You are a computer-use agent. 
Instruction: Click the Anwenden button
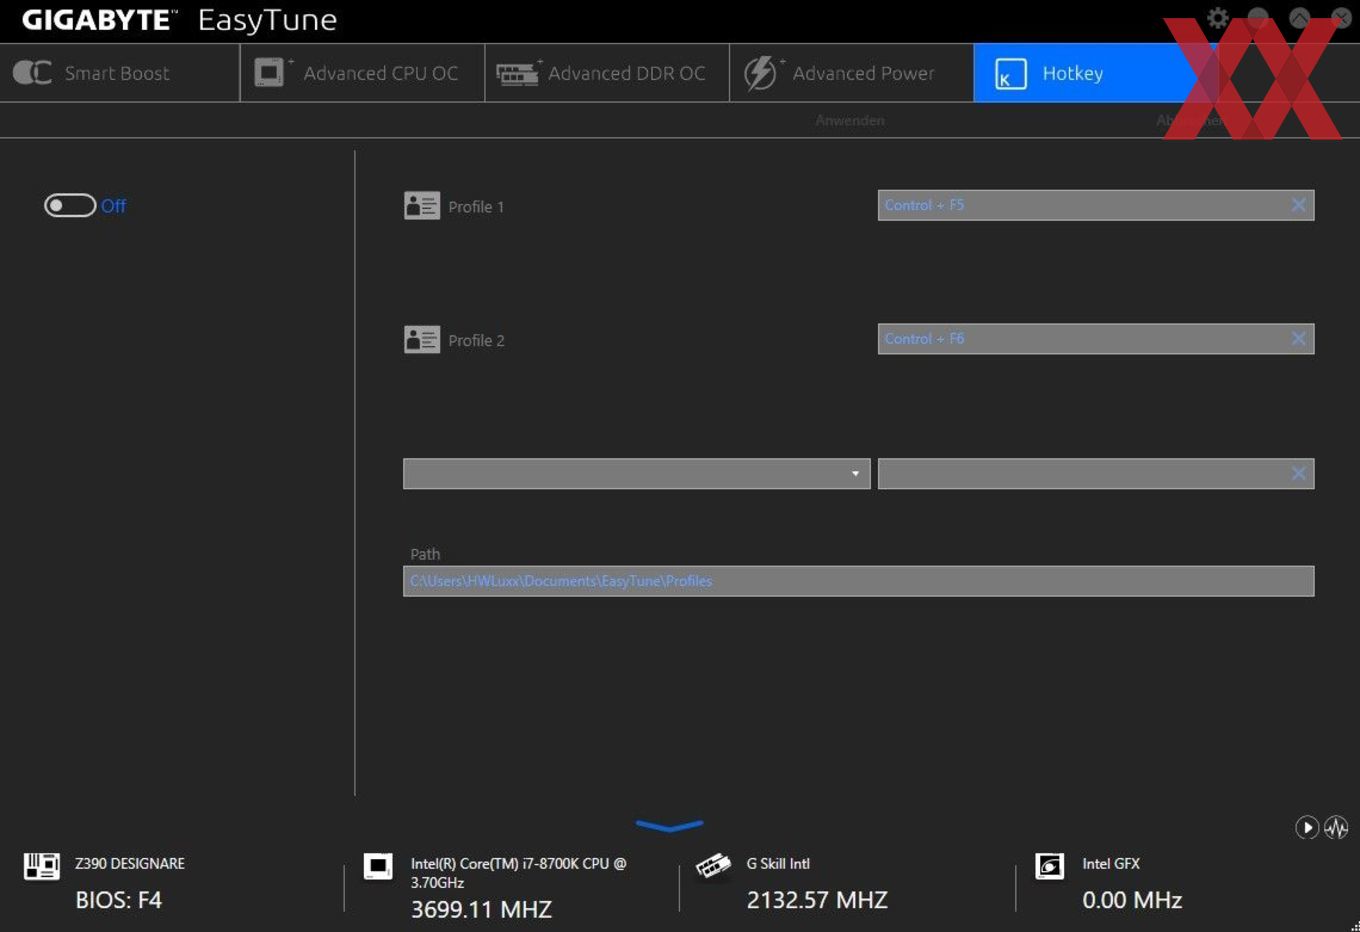pos(850,120)
